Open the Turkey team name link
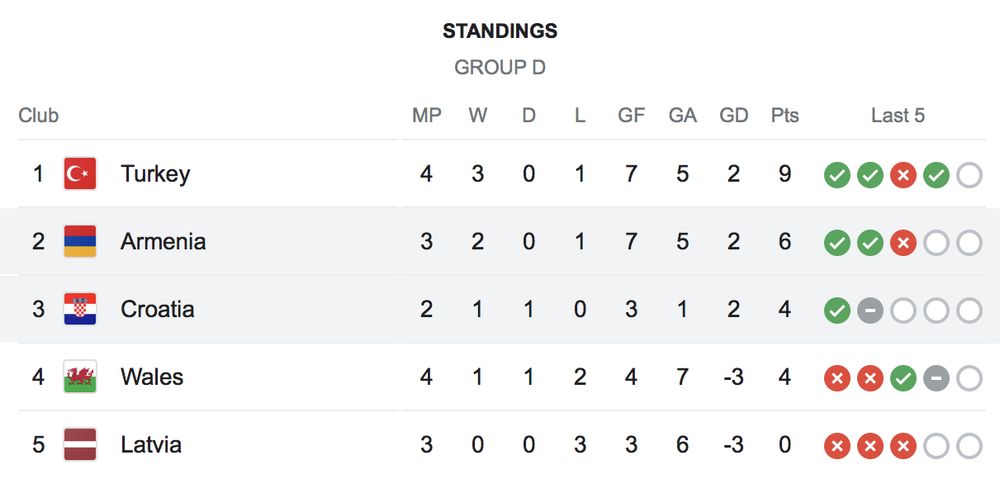 (x=155, y=174)
